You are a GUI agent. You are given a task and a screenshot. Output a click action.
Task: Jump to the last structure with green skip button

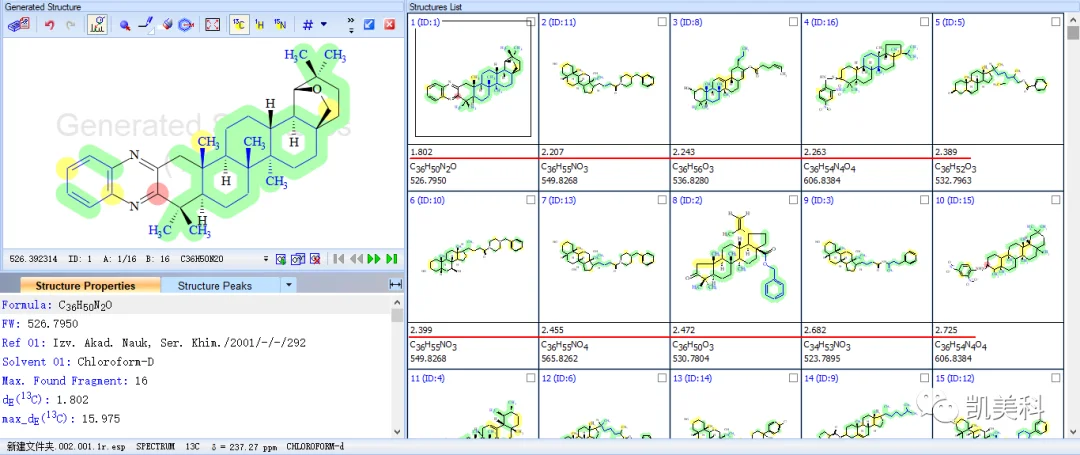point(392,259)
